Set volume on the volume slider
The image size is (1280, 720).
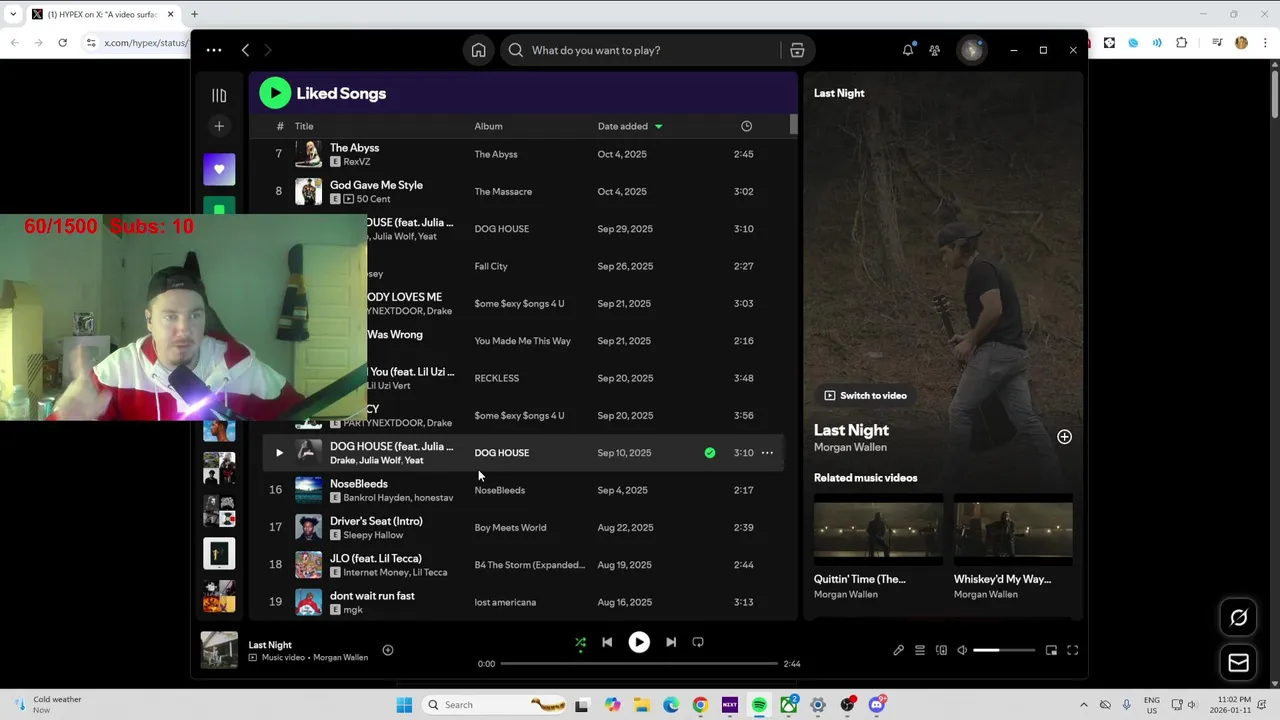click(x=1004, y=650)
